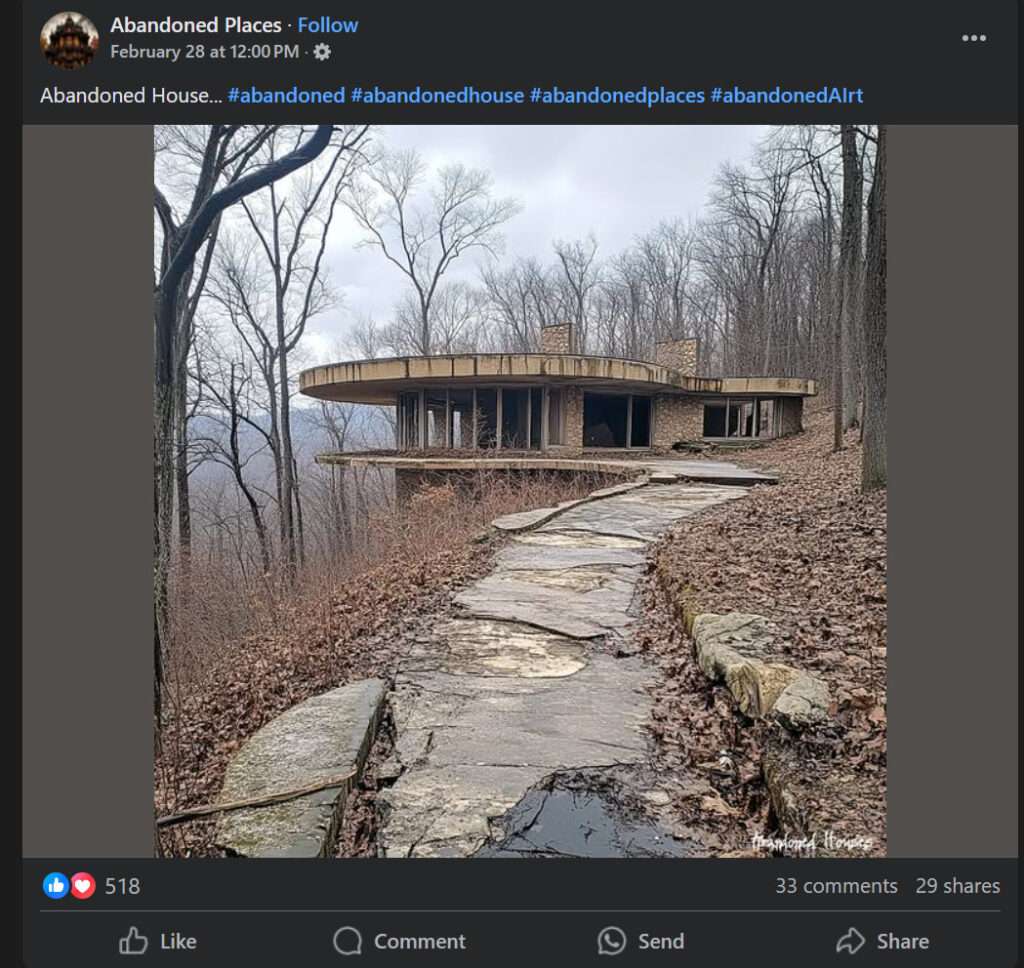Open the abandoned house photo
Image resolution: width=1024 pixels, height=968 pixels.
point(520,490)
